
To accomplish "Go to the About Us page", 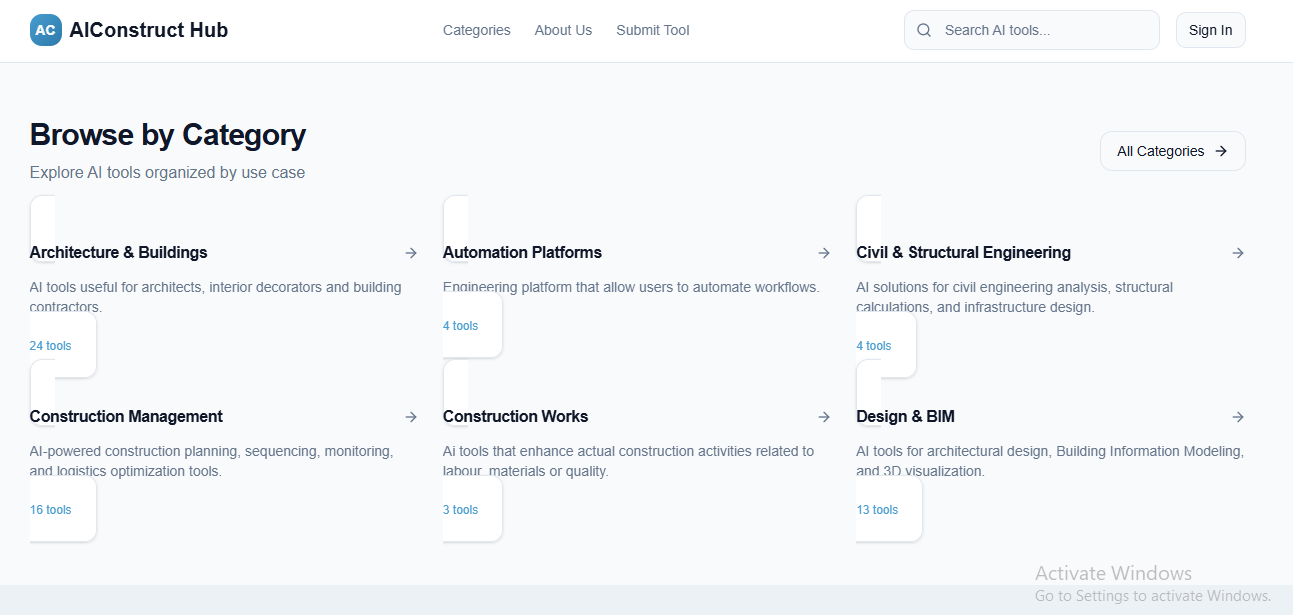I will point(563,30).
